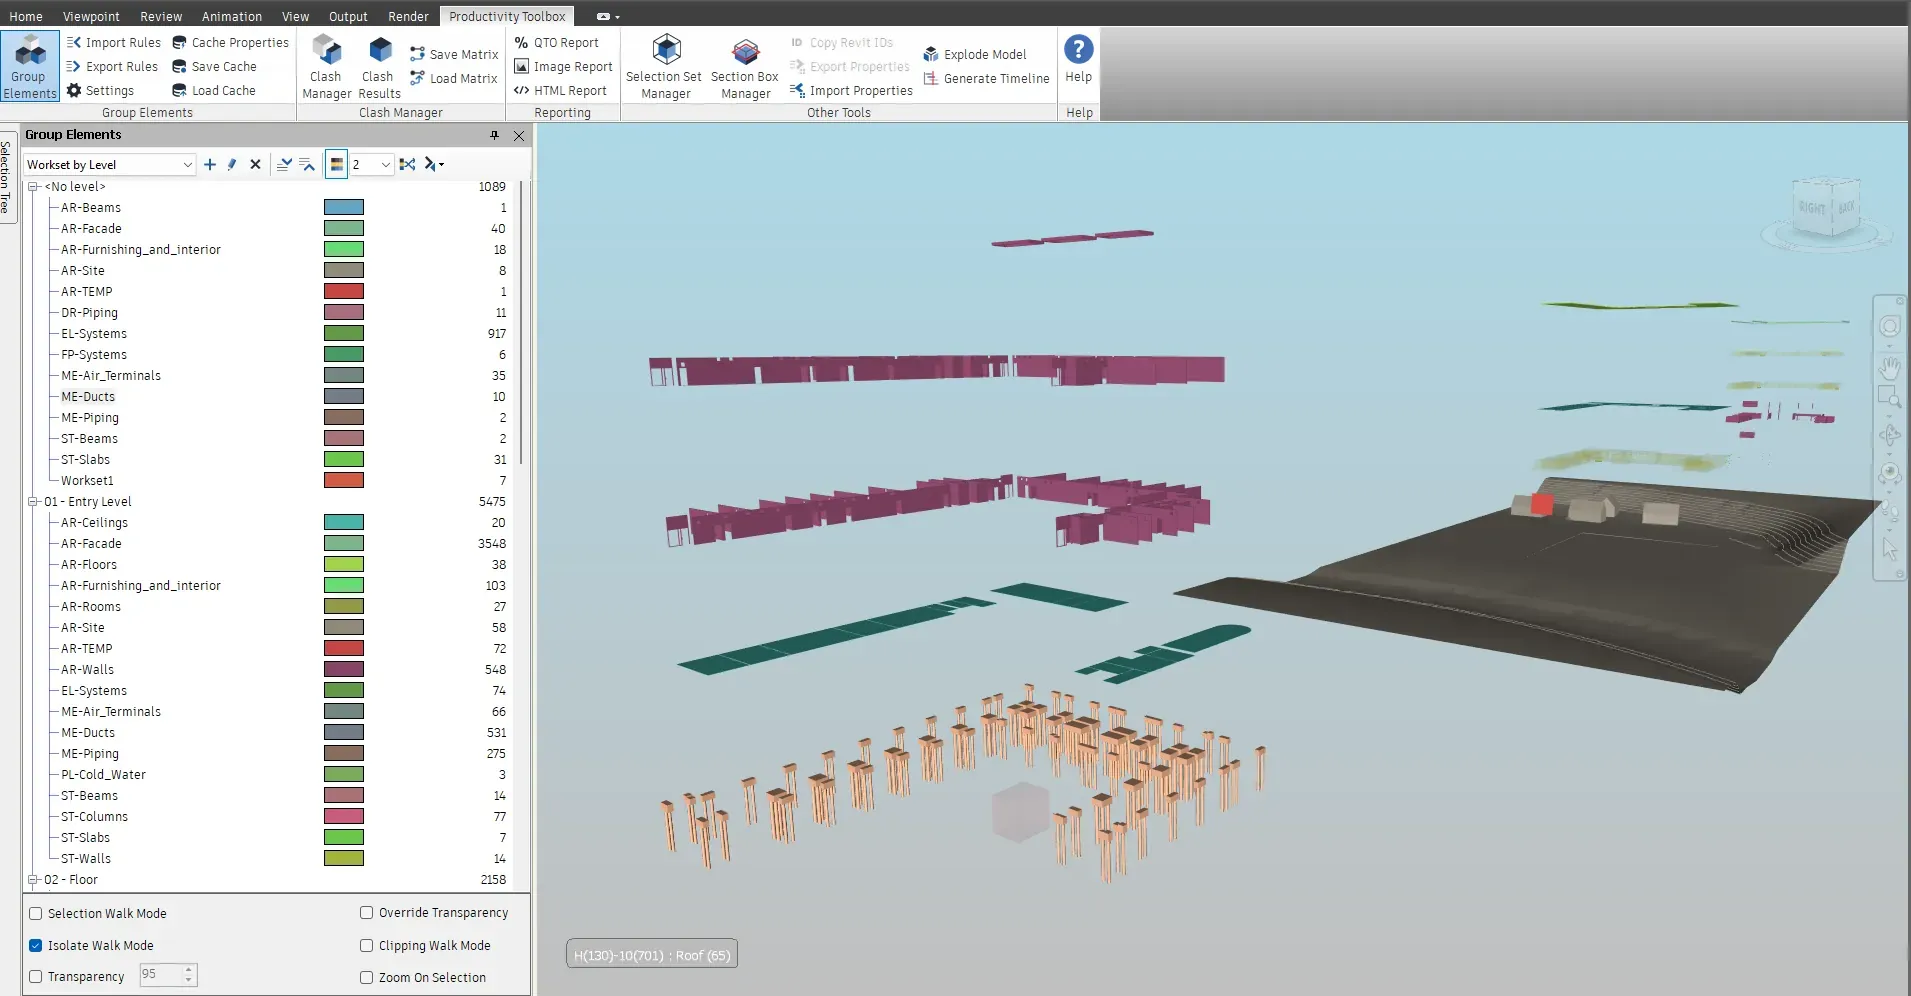Image resolution: width=1911 pixels, height=996 pixels.
Task: Open the Clash Results tool
Action: tap(379, 66)
